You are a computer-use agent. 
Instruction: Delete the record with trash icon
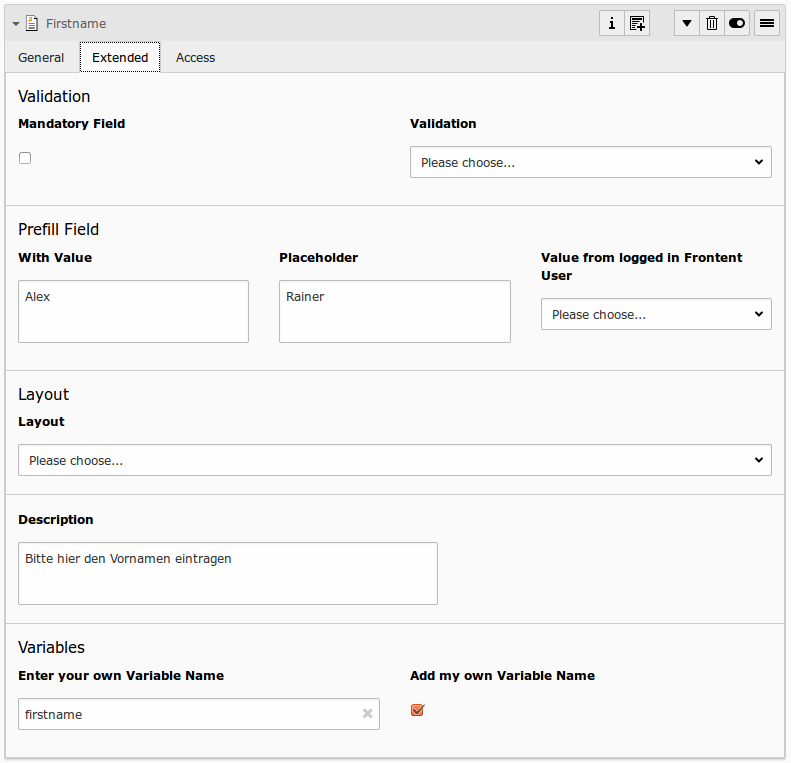pyautogui.click(x=712, y=23)
